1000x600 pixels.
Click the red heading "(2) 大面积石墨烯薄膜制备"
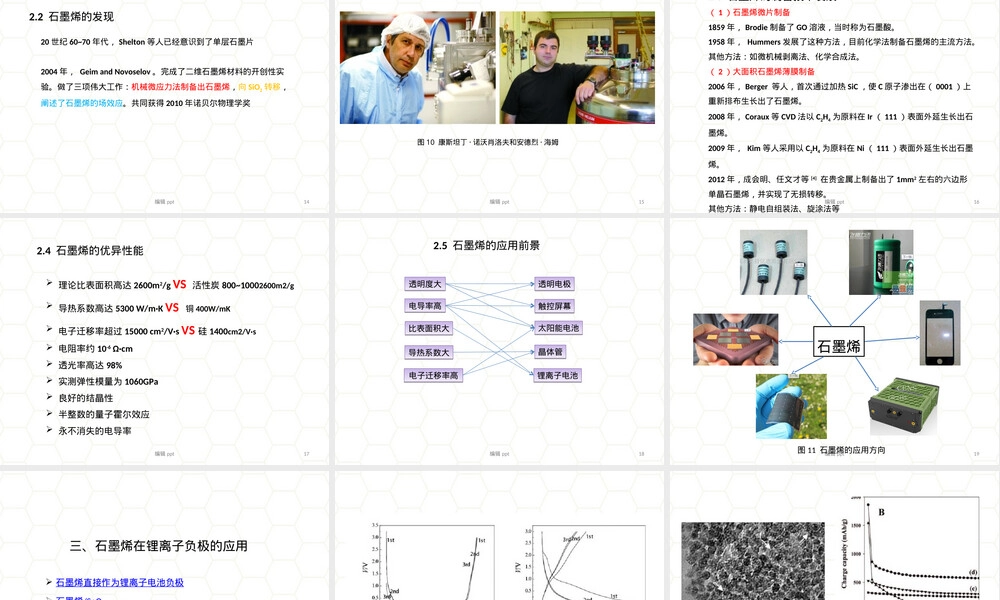pyautogui.click(x=762, y=71)
